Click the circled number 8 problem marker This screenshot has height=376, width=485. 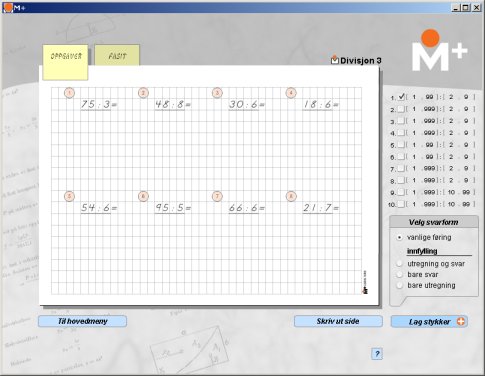point(291,196)
